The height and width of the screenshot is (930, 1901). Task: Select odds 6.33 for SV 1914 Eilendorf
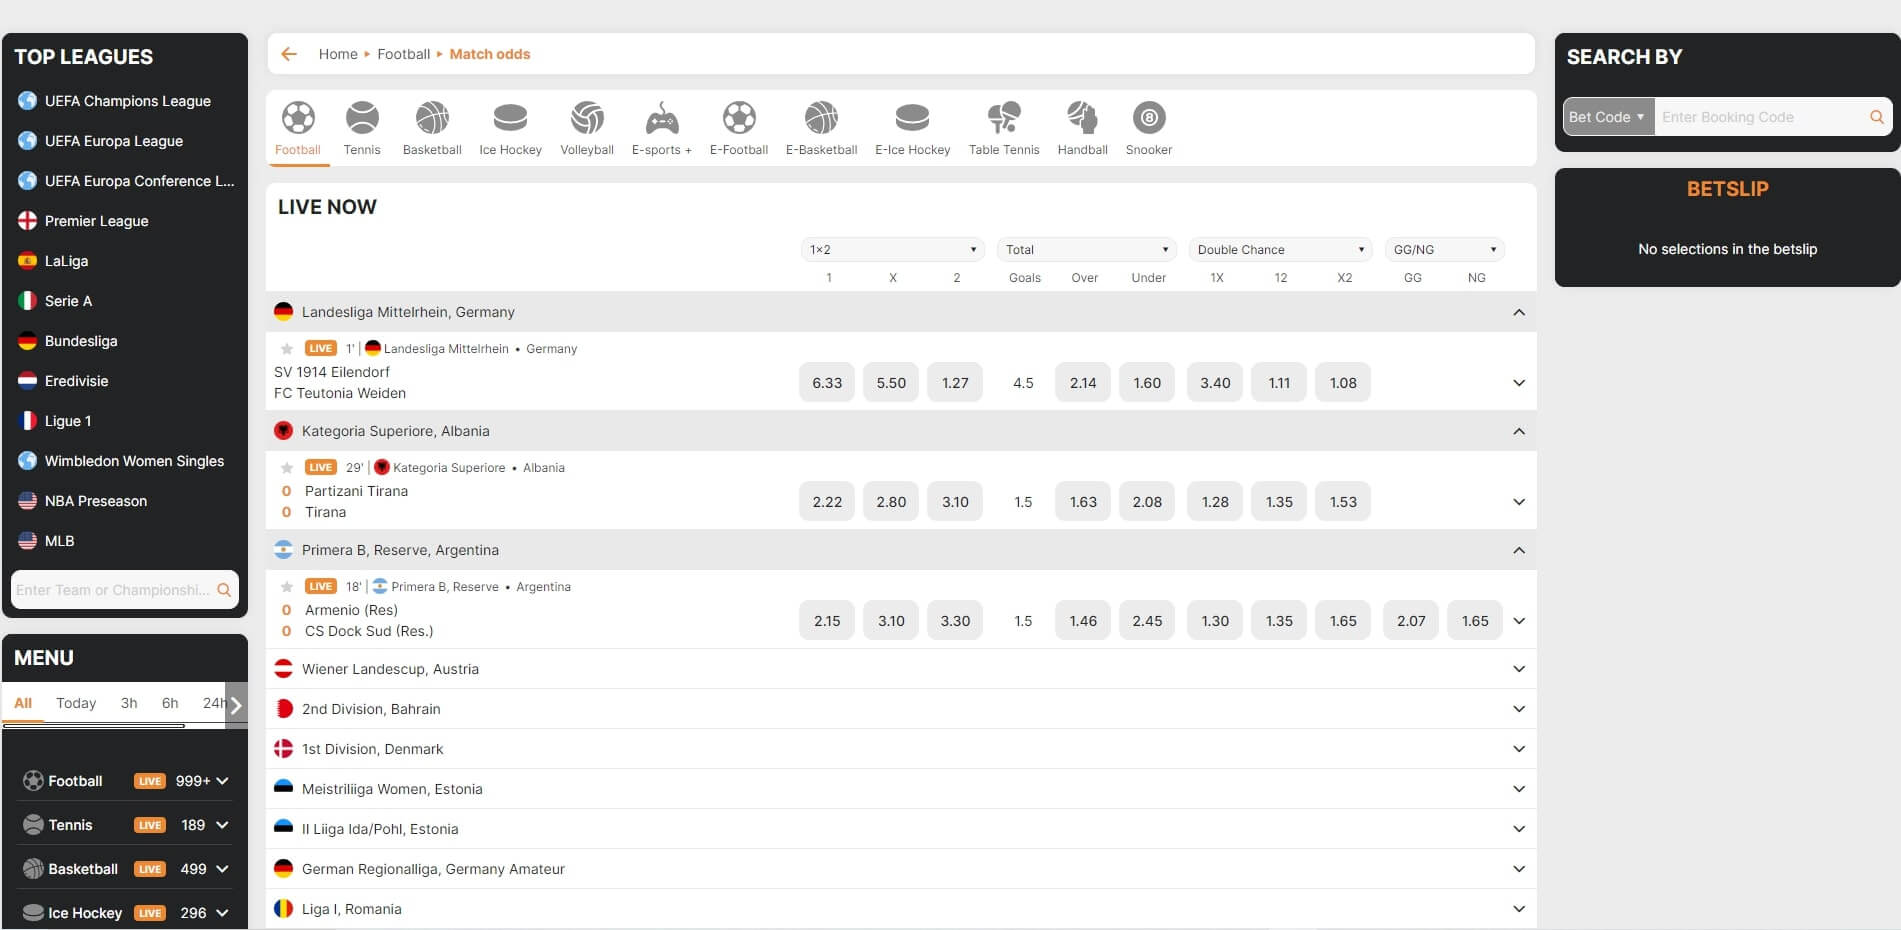[x=826, y=382]
